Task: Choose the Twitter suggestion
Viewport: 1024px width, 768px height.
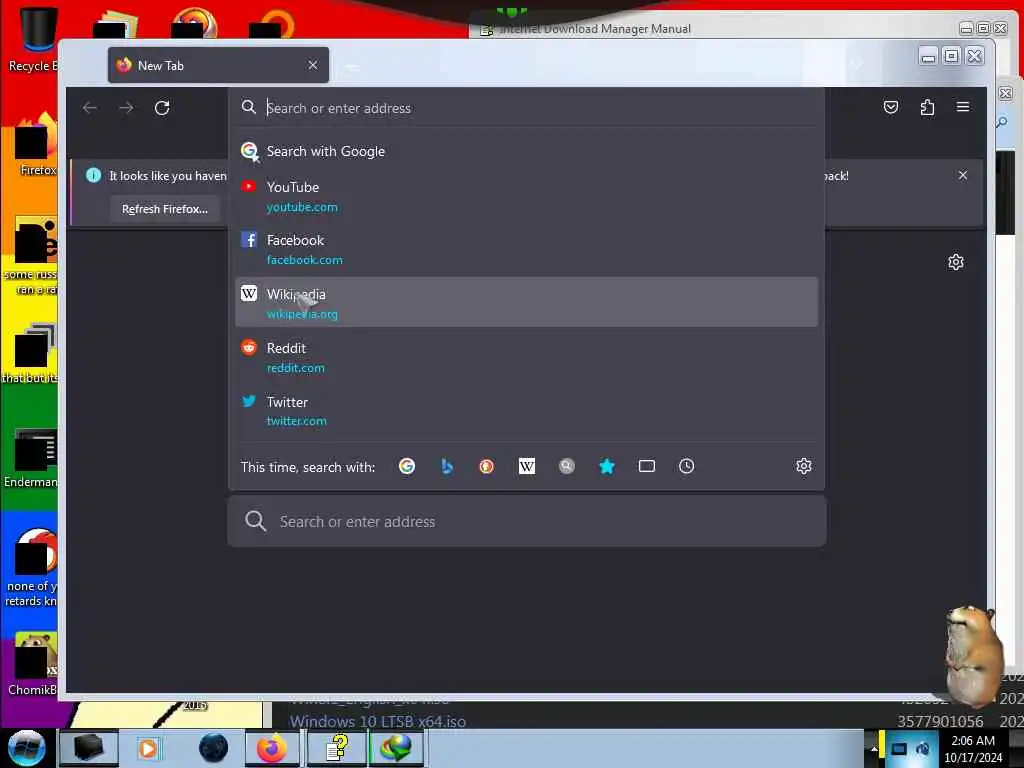Action: pyautogui.click(x=526, y=411)
